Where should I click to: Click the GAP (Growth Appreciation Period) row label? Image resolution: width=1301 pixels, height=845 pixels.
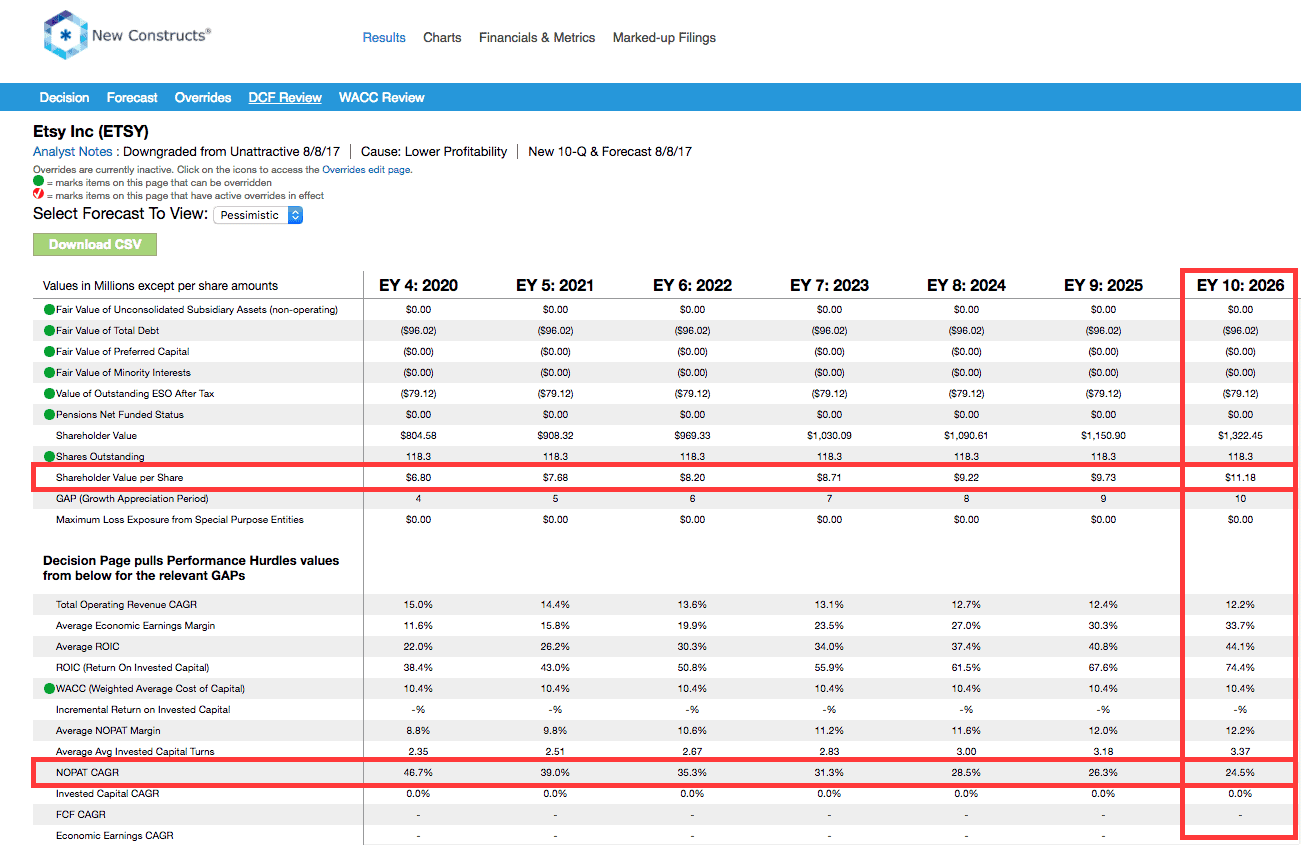(x=132, y=499)
